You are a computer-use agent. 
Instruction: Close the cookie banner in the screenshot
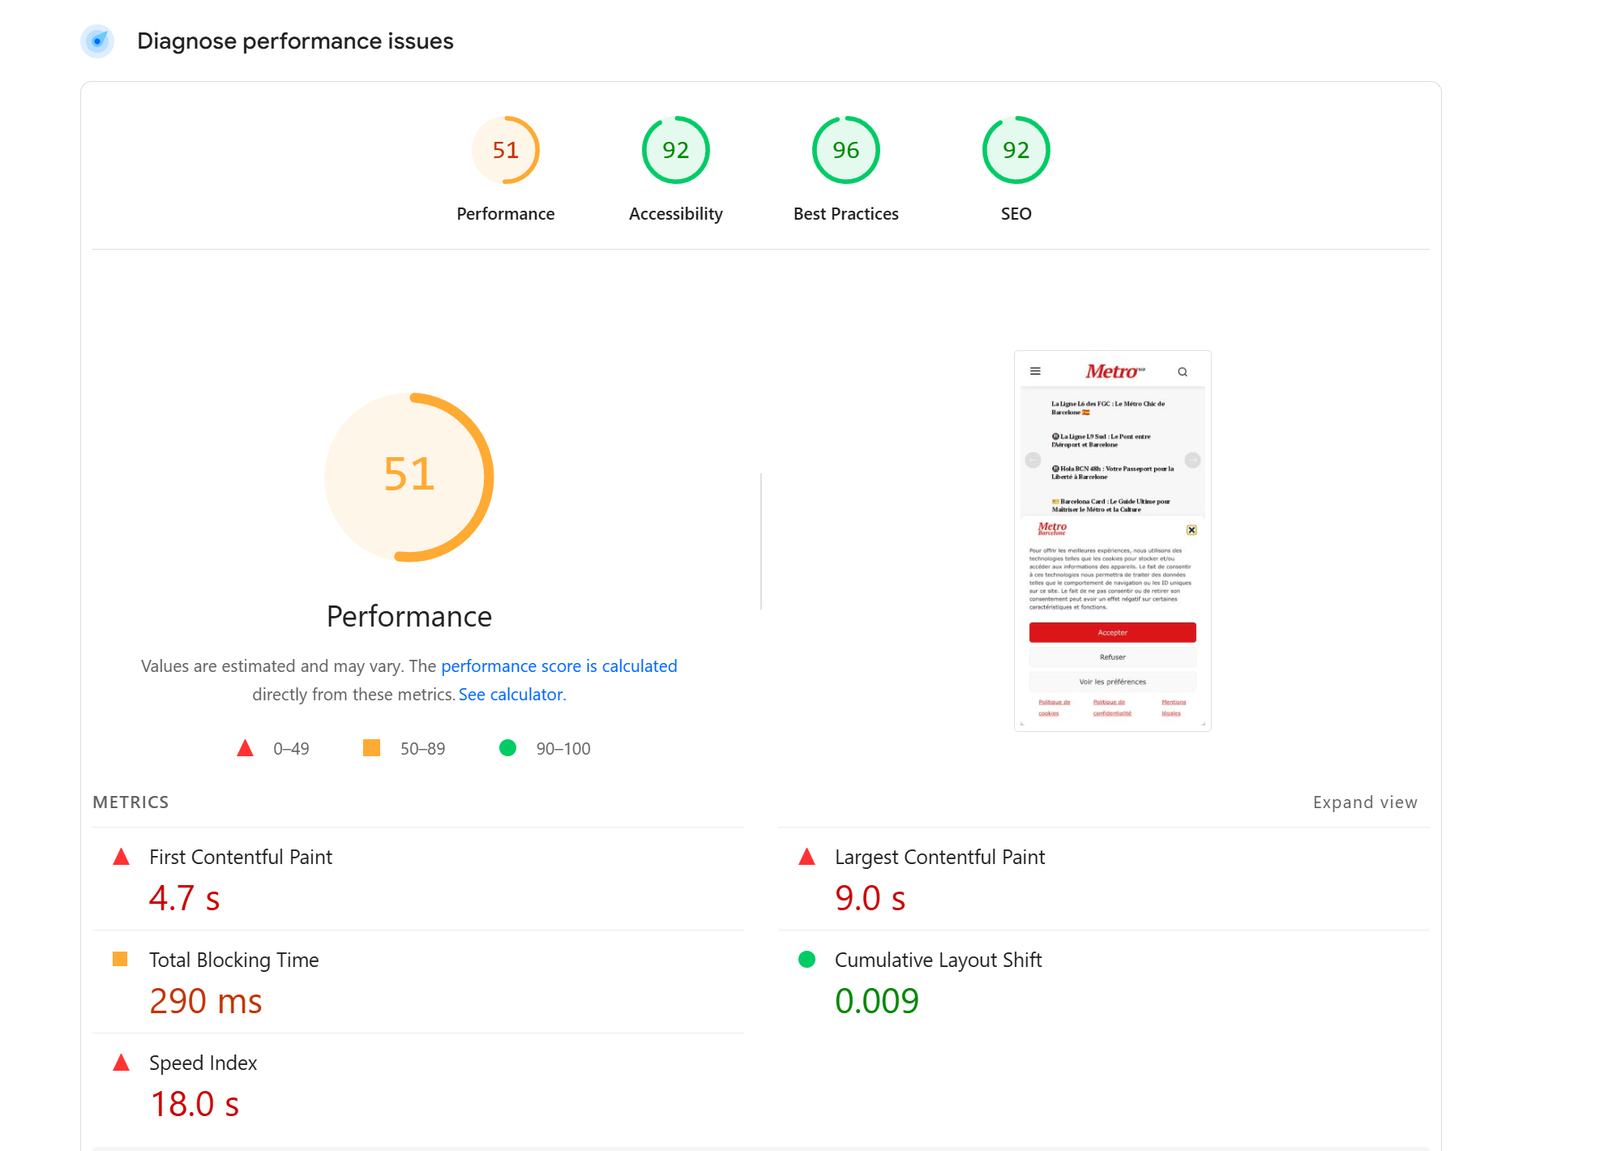tap(1191, 530)
